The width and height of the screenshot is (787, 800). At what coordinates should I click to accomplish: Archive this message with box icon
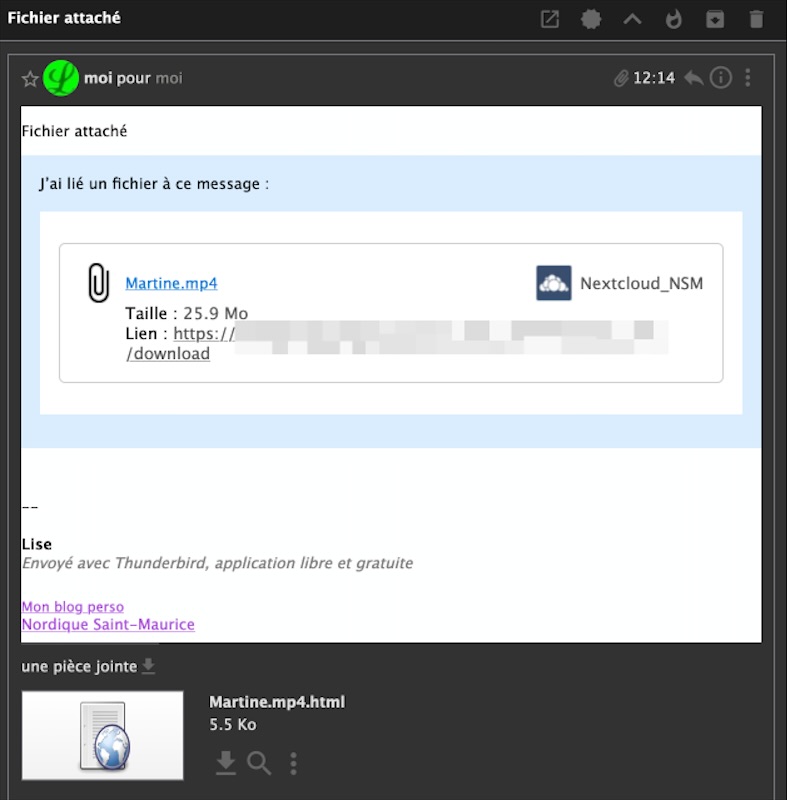pyautogui.click(x=715, y=19)
